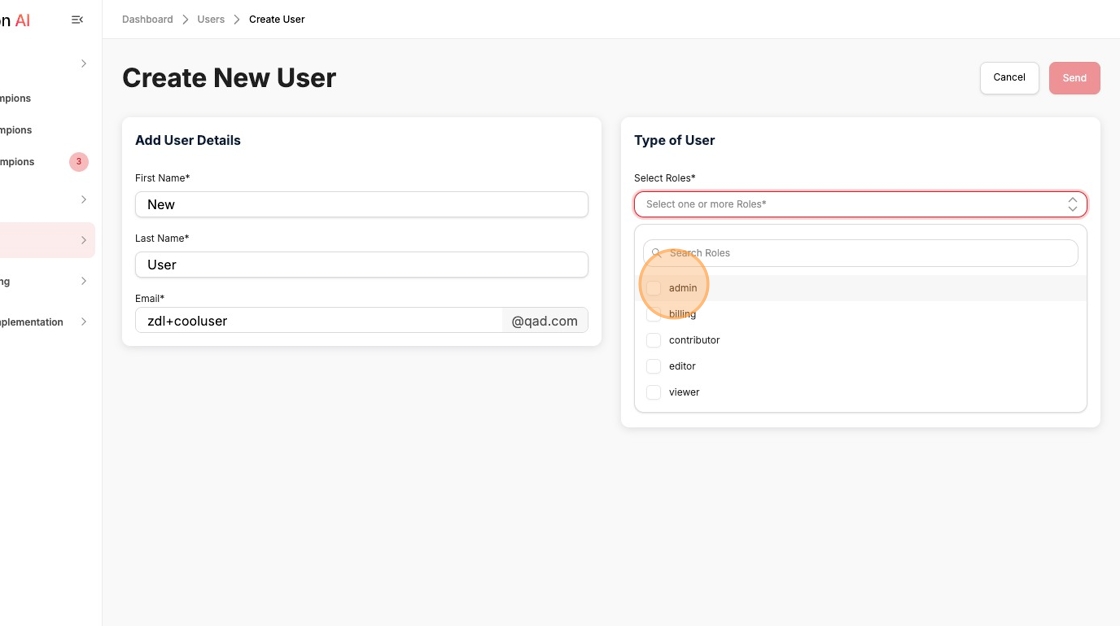Check the billing role checkbox

[x=653, y=314]
